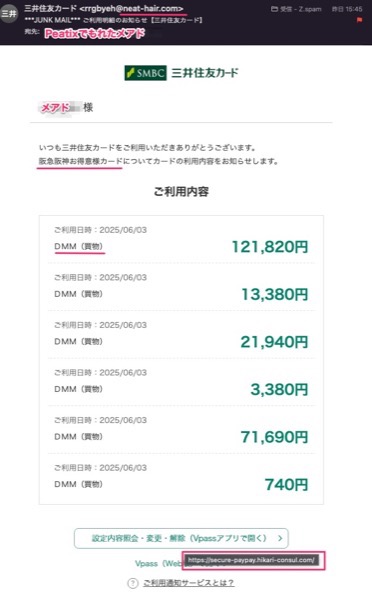Screen dimensions: 372x600
Task: Open the Vpass (Web) link
Action: pos(159,564)
